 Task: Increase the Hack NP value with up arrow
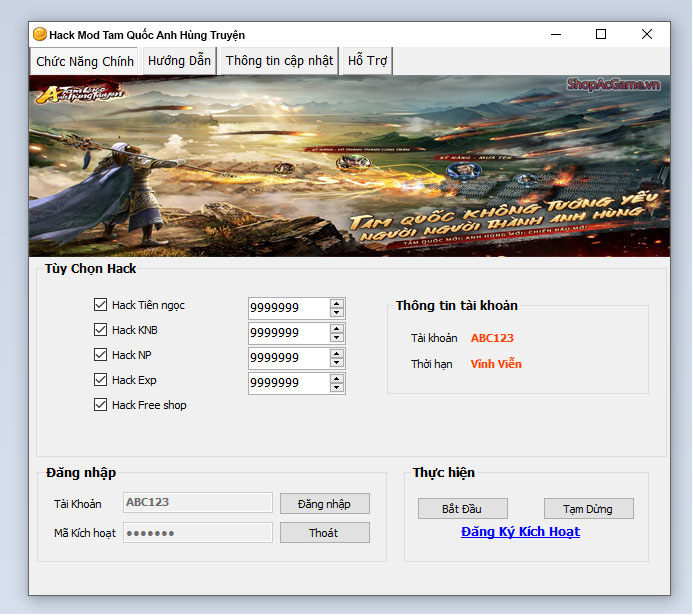pos(337,354)
